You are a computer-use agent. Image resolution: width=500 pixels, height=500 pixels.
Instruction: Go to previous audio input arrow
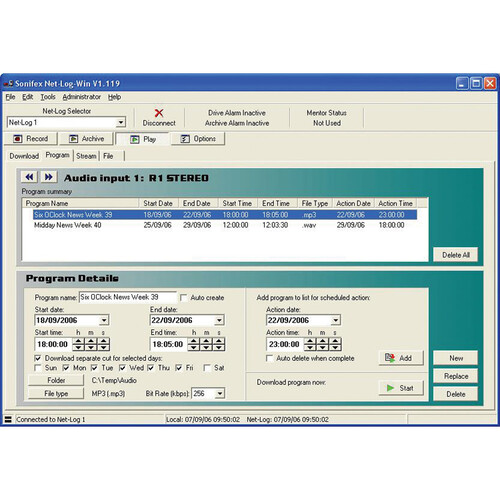click(x=29, y=177)
